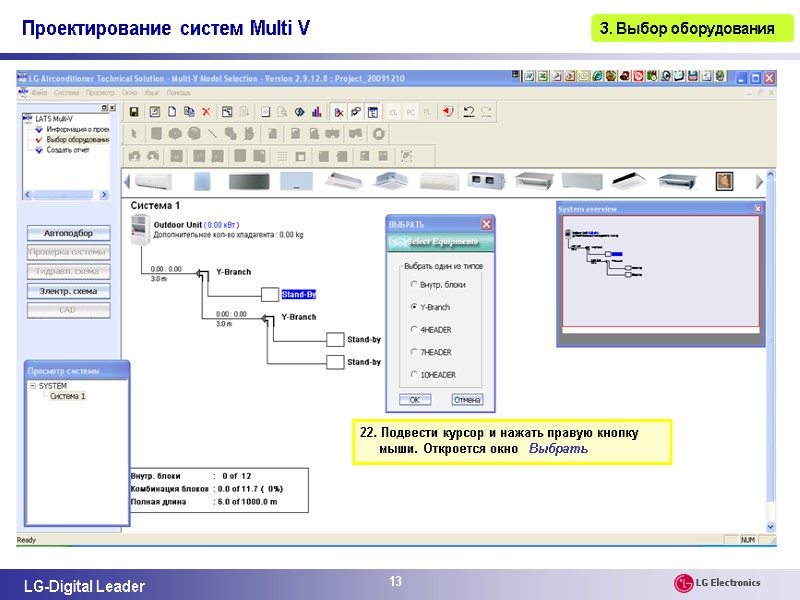The image size is (800, 600).
Task: Open the Файл menu
Action: pos(39,93)
